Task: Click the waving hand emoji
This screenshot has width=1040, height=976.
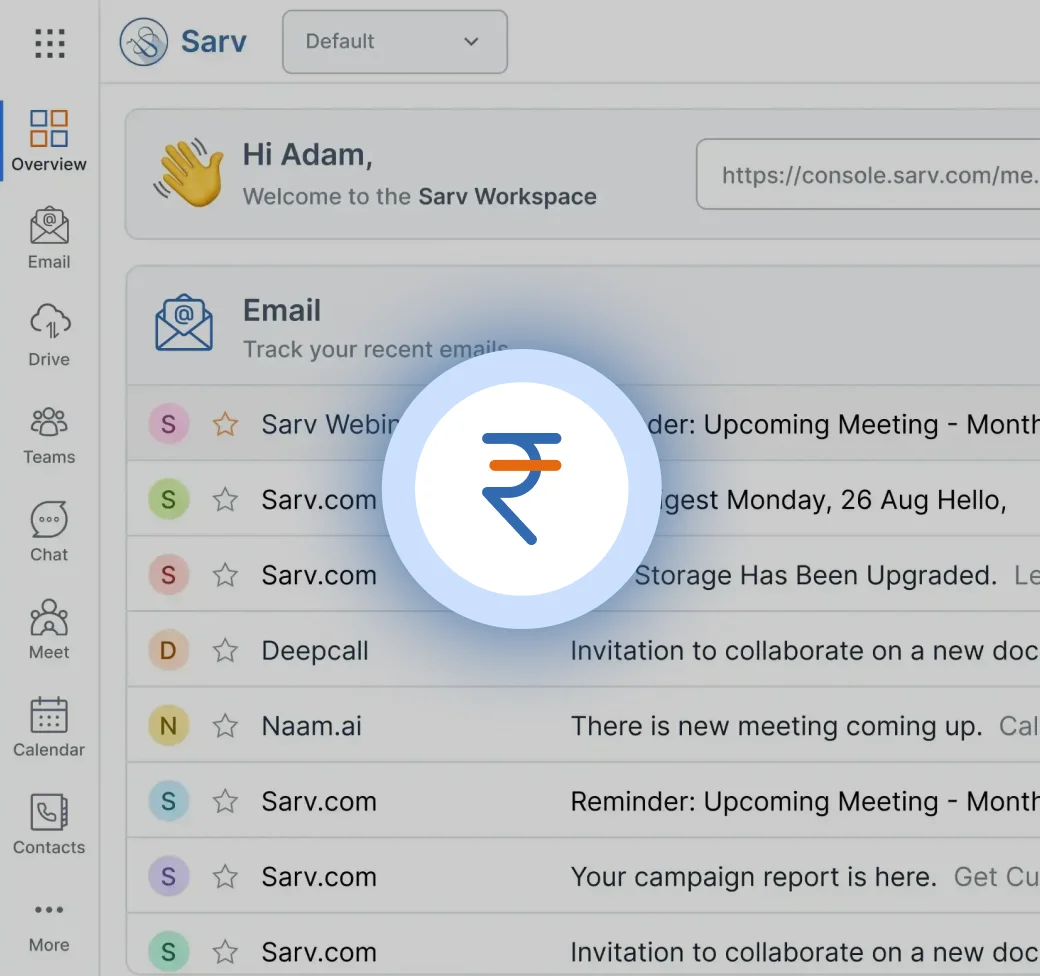Action: 189,172
